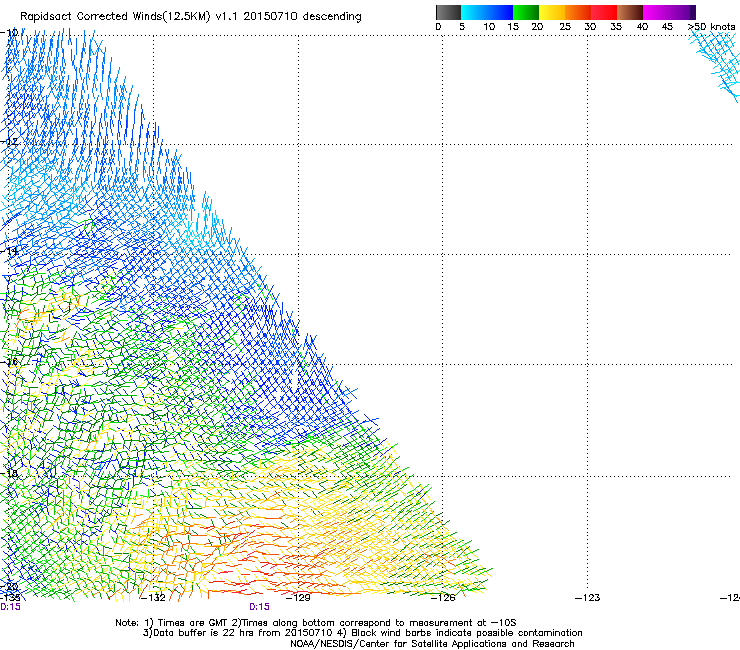Image resolution: width=740 pixels, height=650 pixels.
Task: Select the orange 25-30 knots legend color
Action: [578, 12]
